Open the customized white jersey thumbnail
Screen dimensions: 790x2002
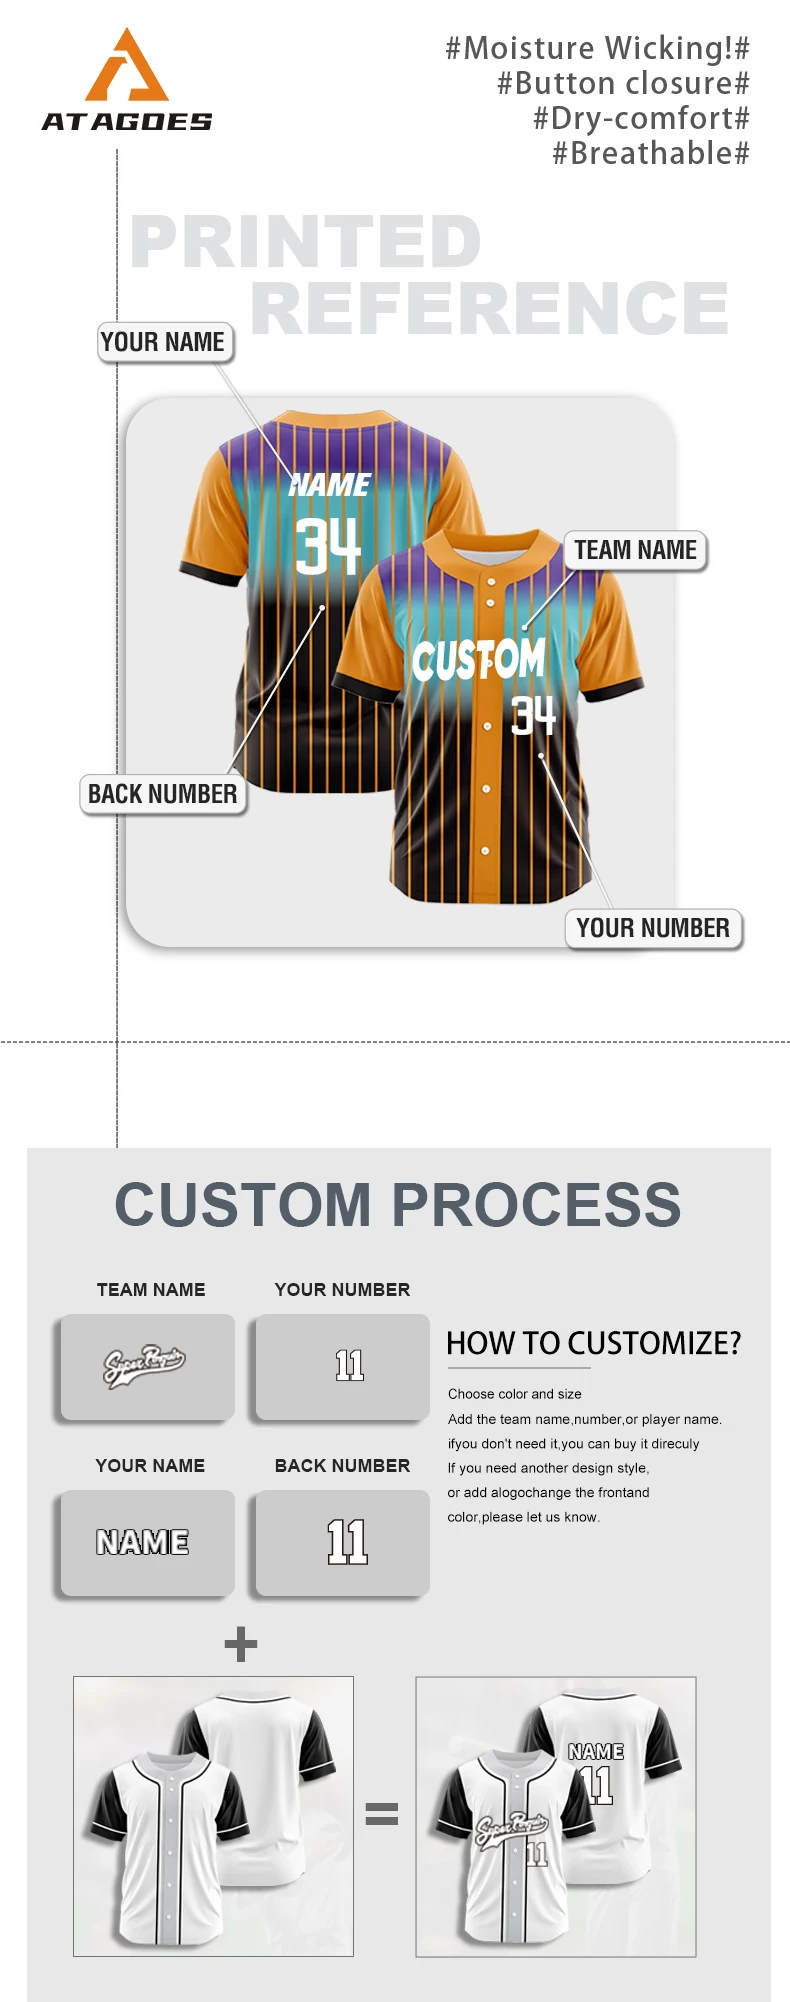click(x=556, y=1816)
